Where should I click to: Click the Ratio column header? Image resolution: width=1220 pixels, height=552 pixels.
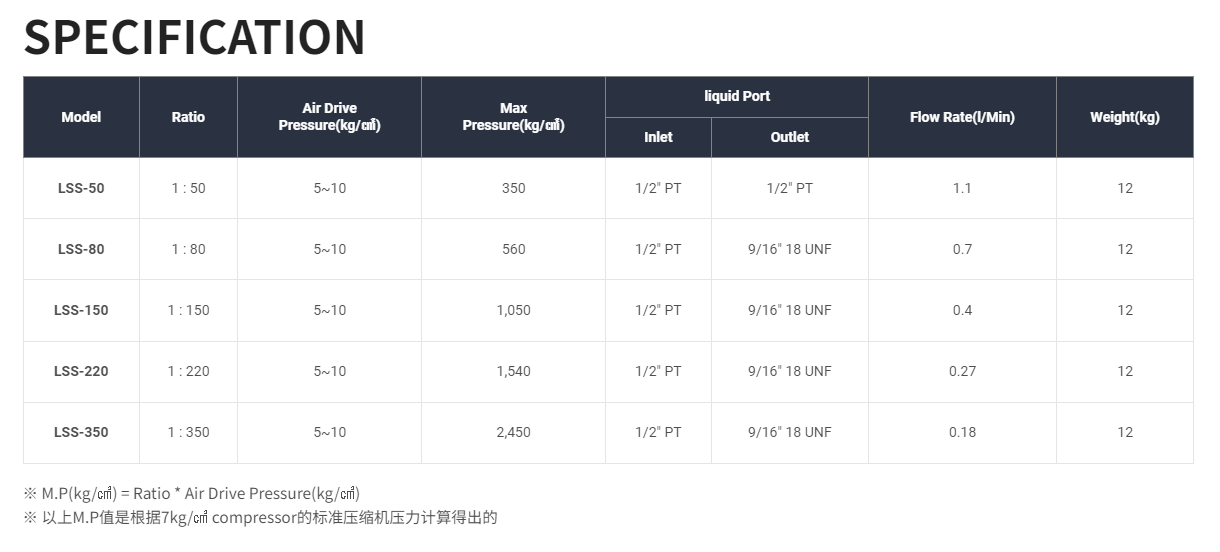pyautogui.click(x=188, y=117)
